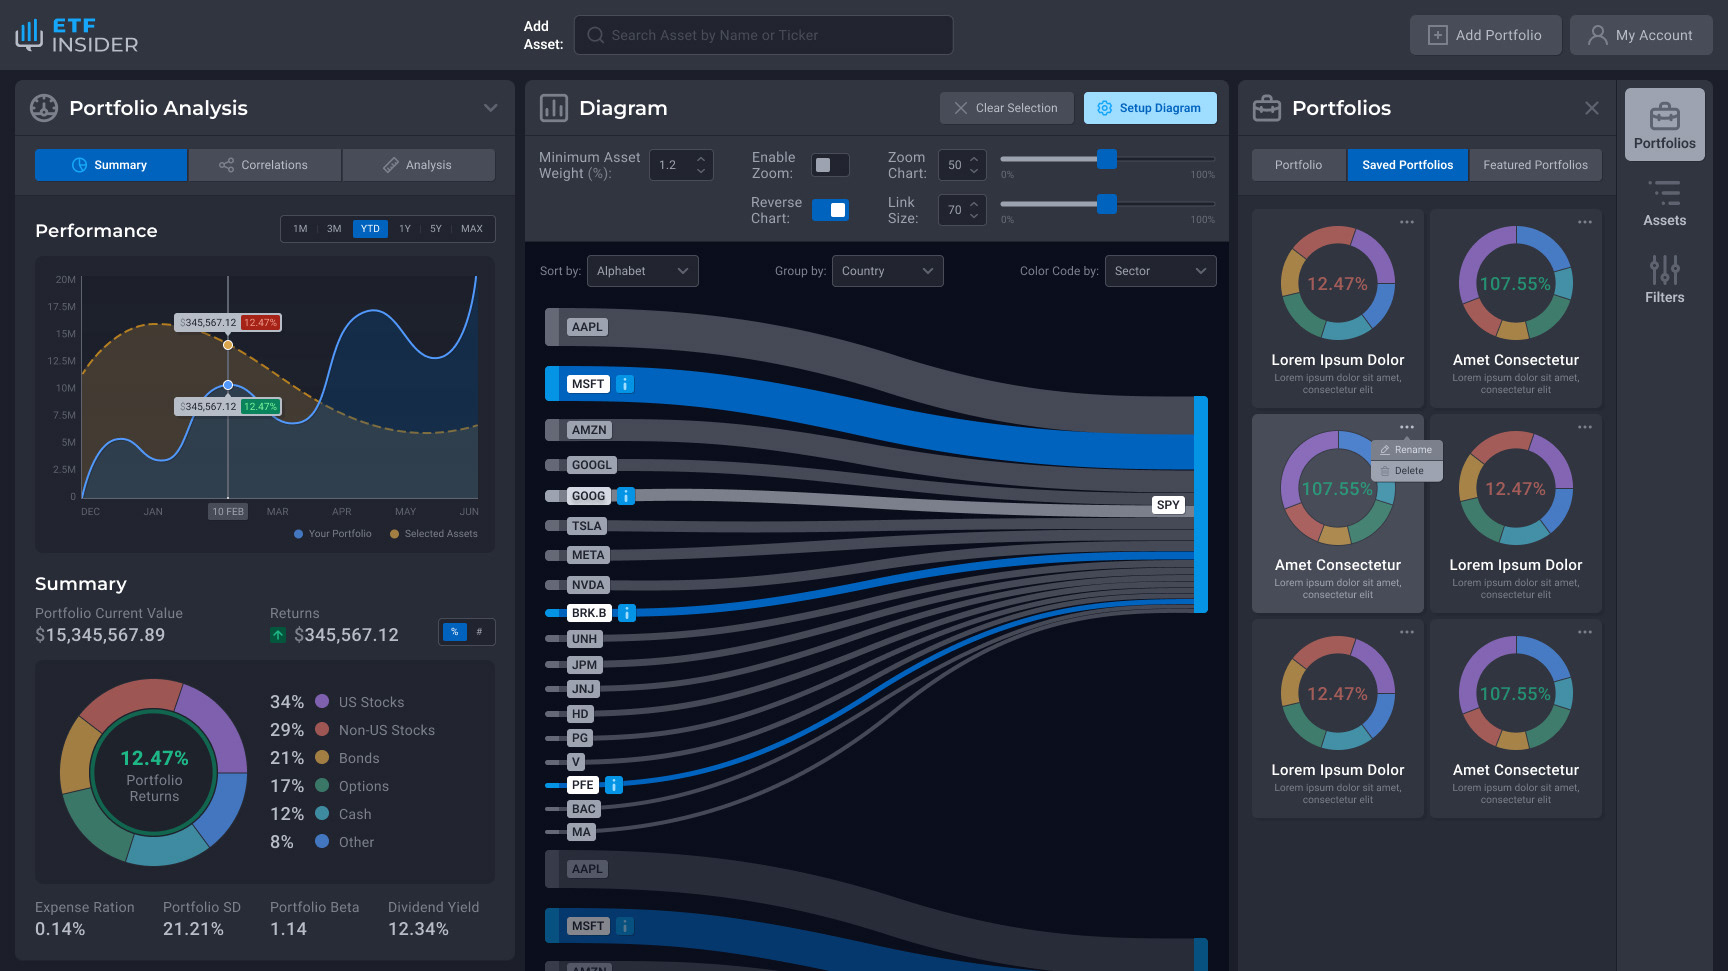Adjust Zoom Chart slider handle
The width and height of the screenshot is (1728, 971).
point(1107,159)
